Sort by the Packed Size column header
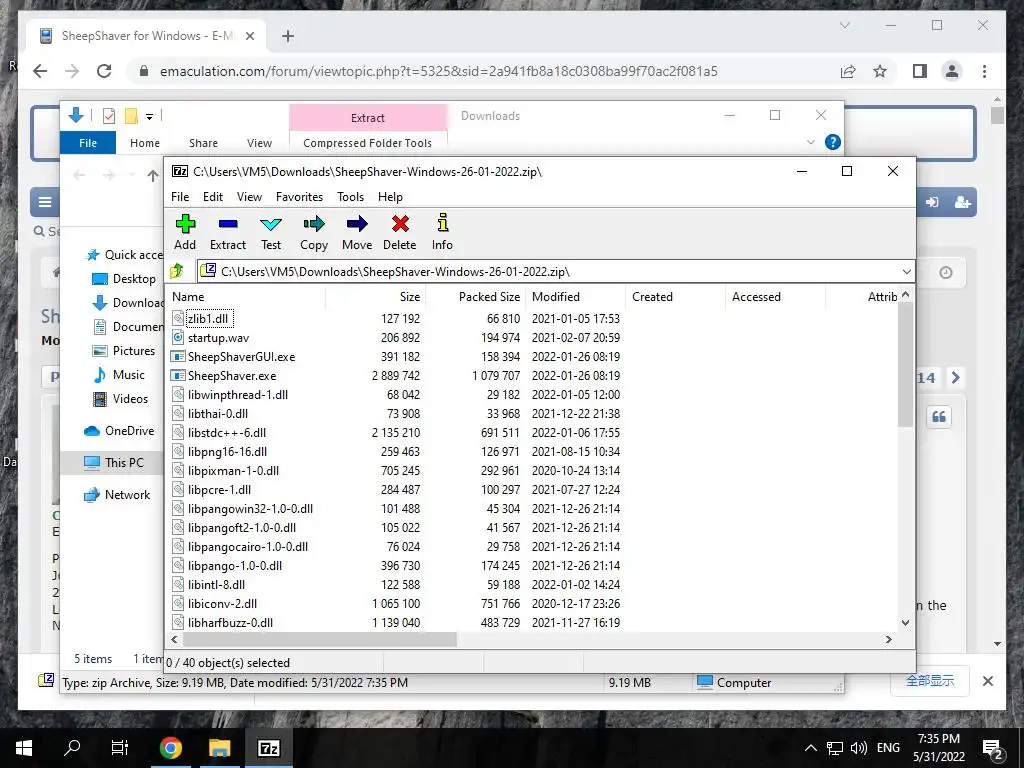 (x=476, y=296)
